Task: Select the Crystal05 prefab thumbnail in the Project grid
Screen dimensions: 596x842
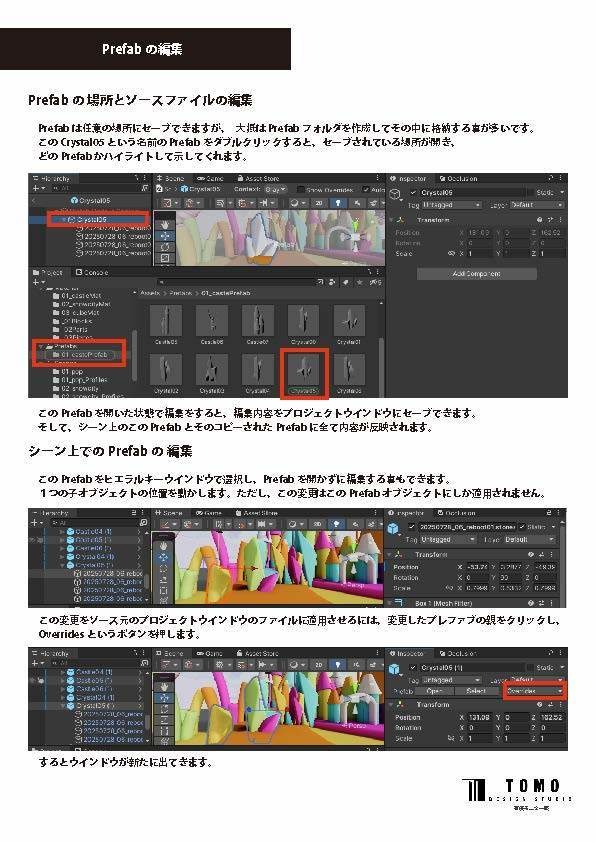Action: click(304, 373)
